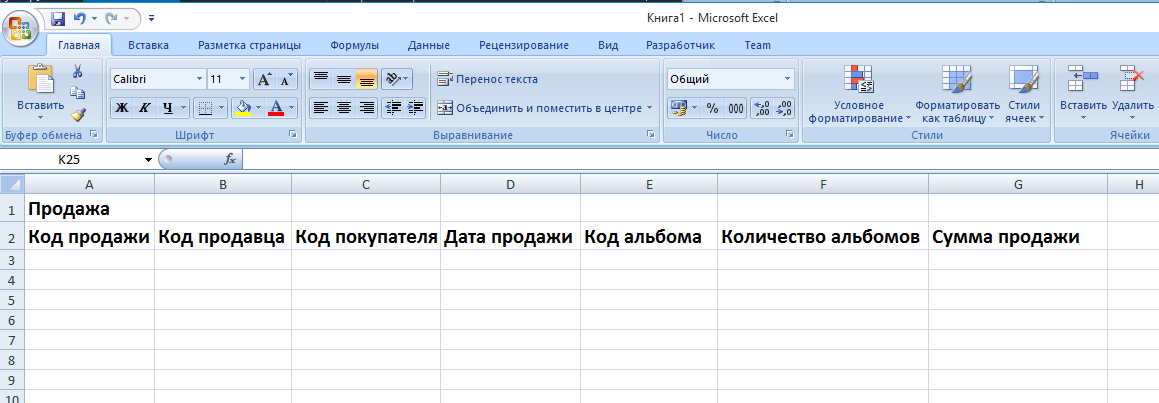The height and width of the screenshot is (403, 1159).
Task: Open the Формулы tab
Action: [x=355, y=45]
